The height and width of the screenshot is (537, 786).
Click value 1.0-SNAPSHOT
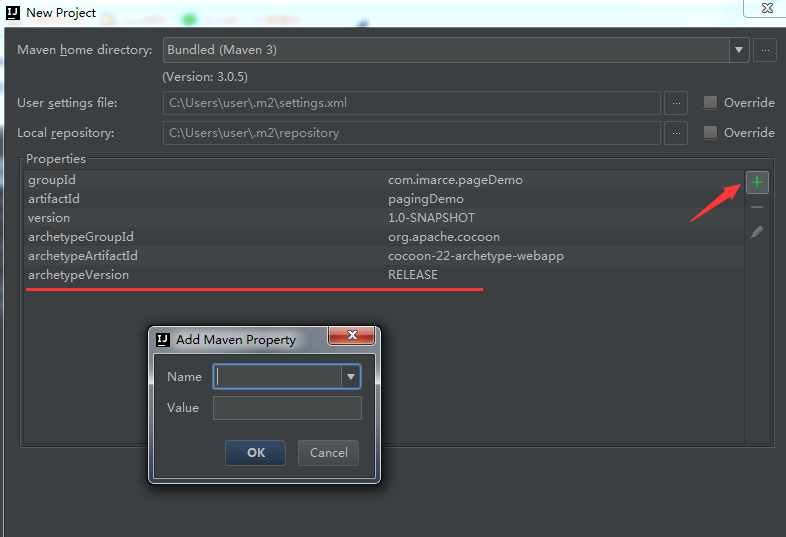[x=431, y=218]
